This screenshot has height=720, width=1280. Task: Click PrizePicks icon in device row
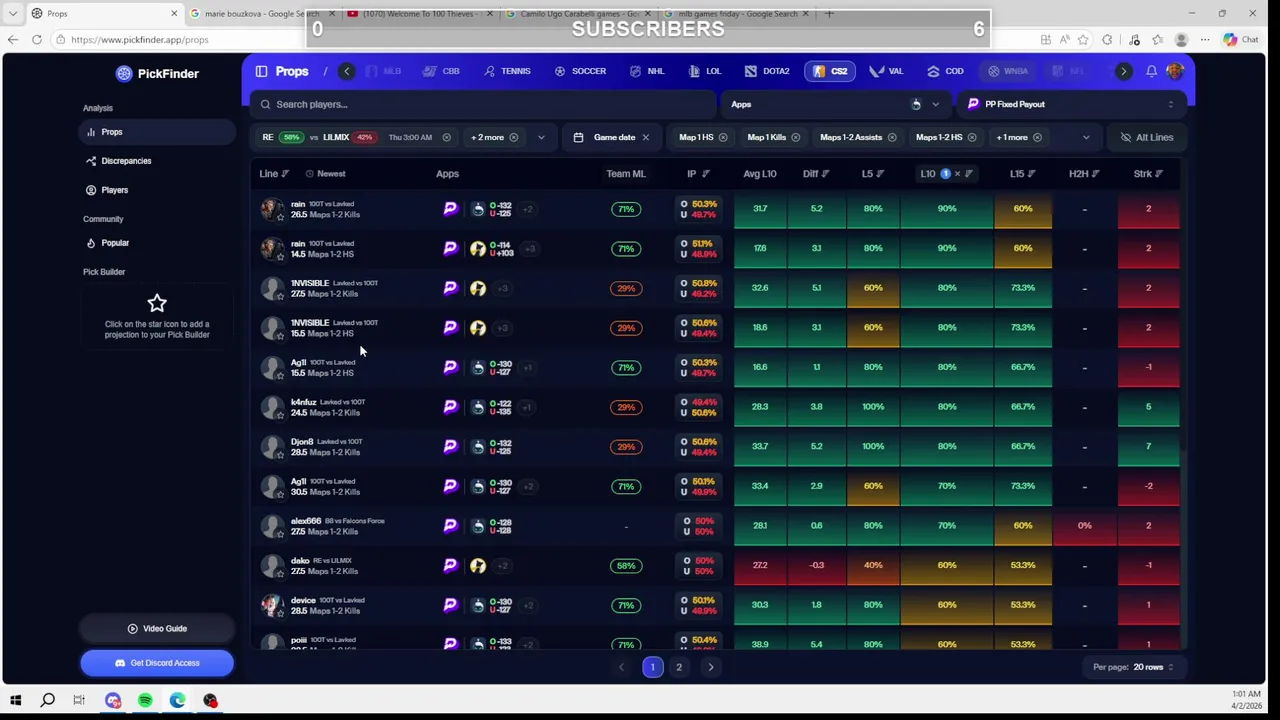[x=450, y=605]
